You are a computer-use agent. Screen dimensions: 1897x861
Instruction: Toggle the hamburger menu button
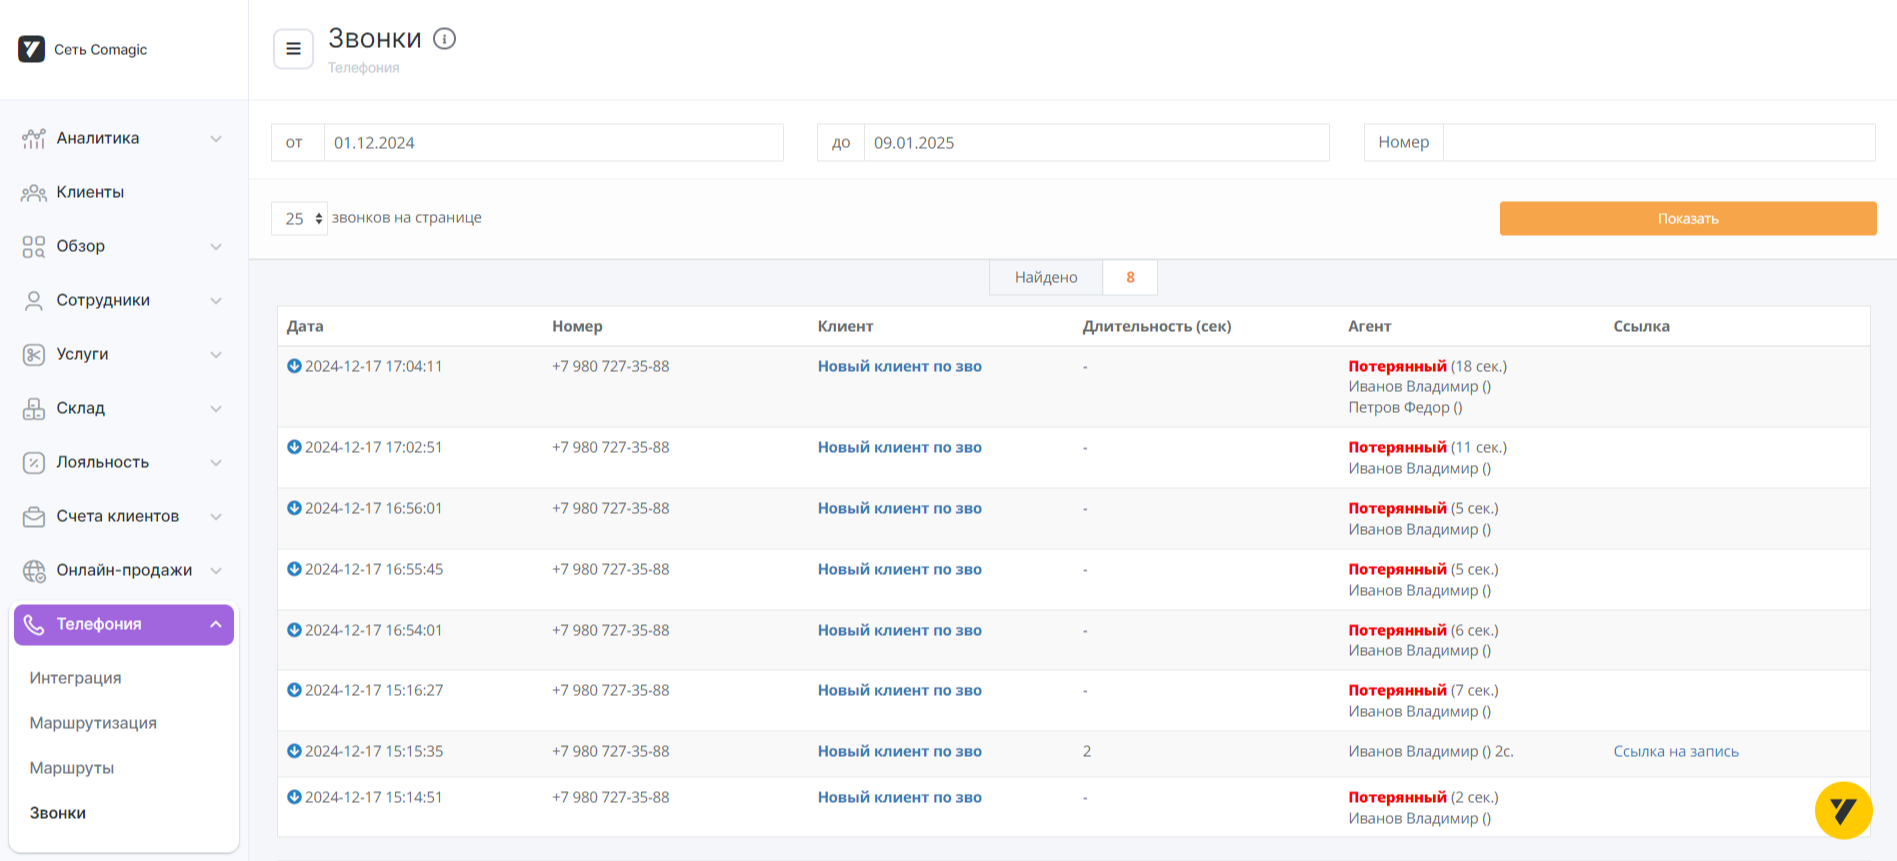(293, 48)
